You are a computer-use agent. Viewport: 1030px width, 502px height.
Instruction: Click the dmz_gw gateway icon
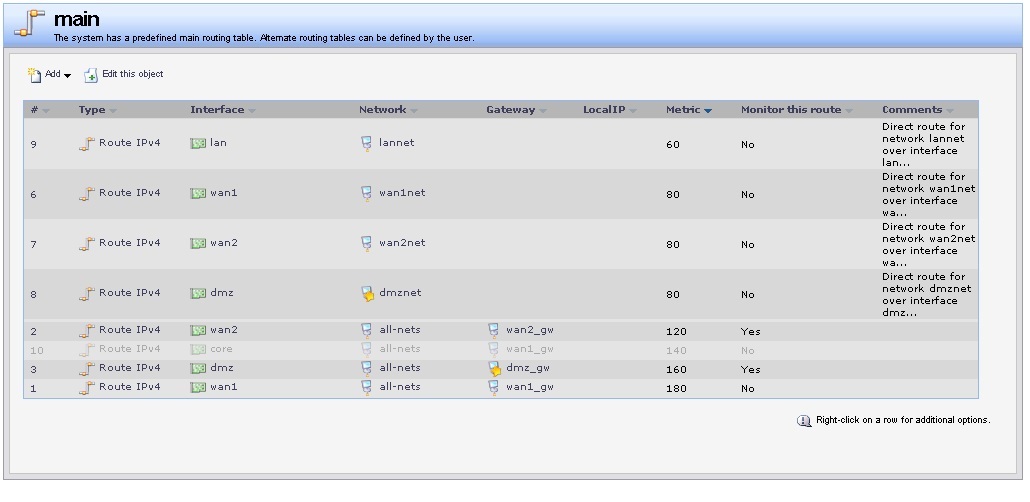pyautogui.click(x=495, y=369)
